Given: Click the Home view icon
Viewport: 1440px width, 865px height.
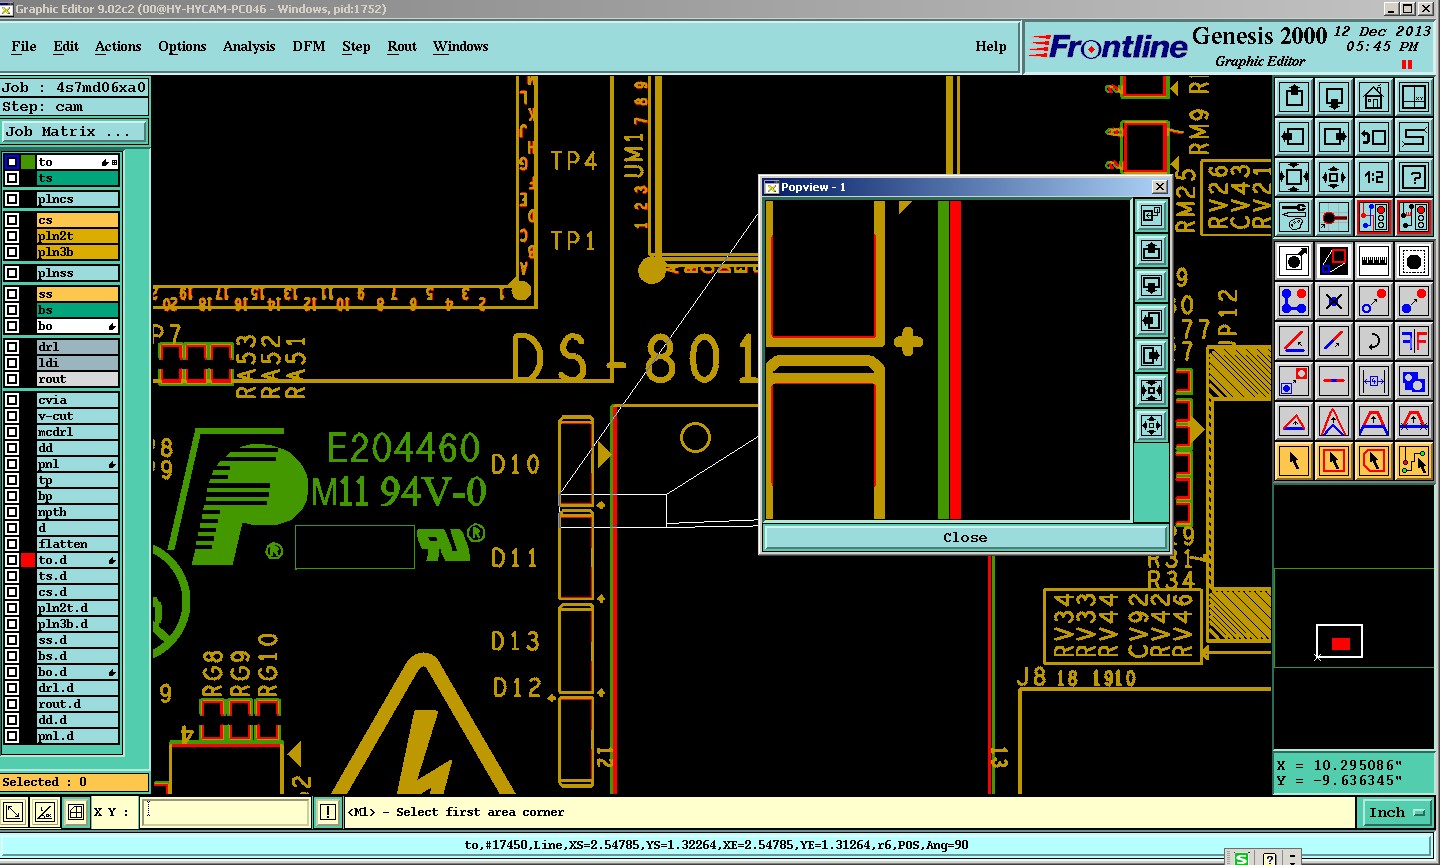Looking at the screenshot, I should (1374, 98).
